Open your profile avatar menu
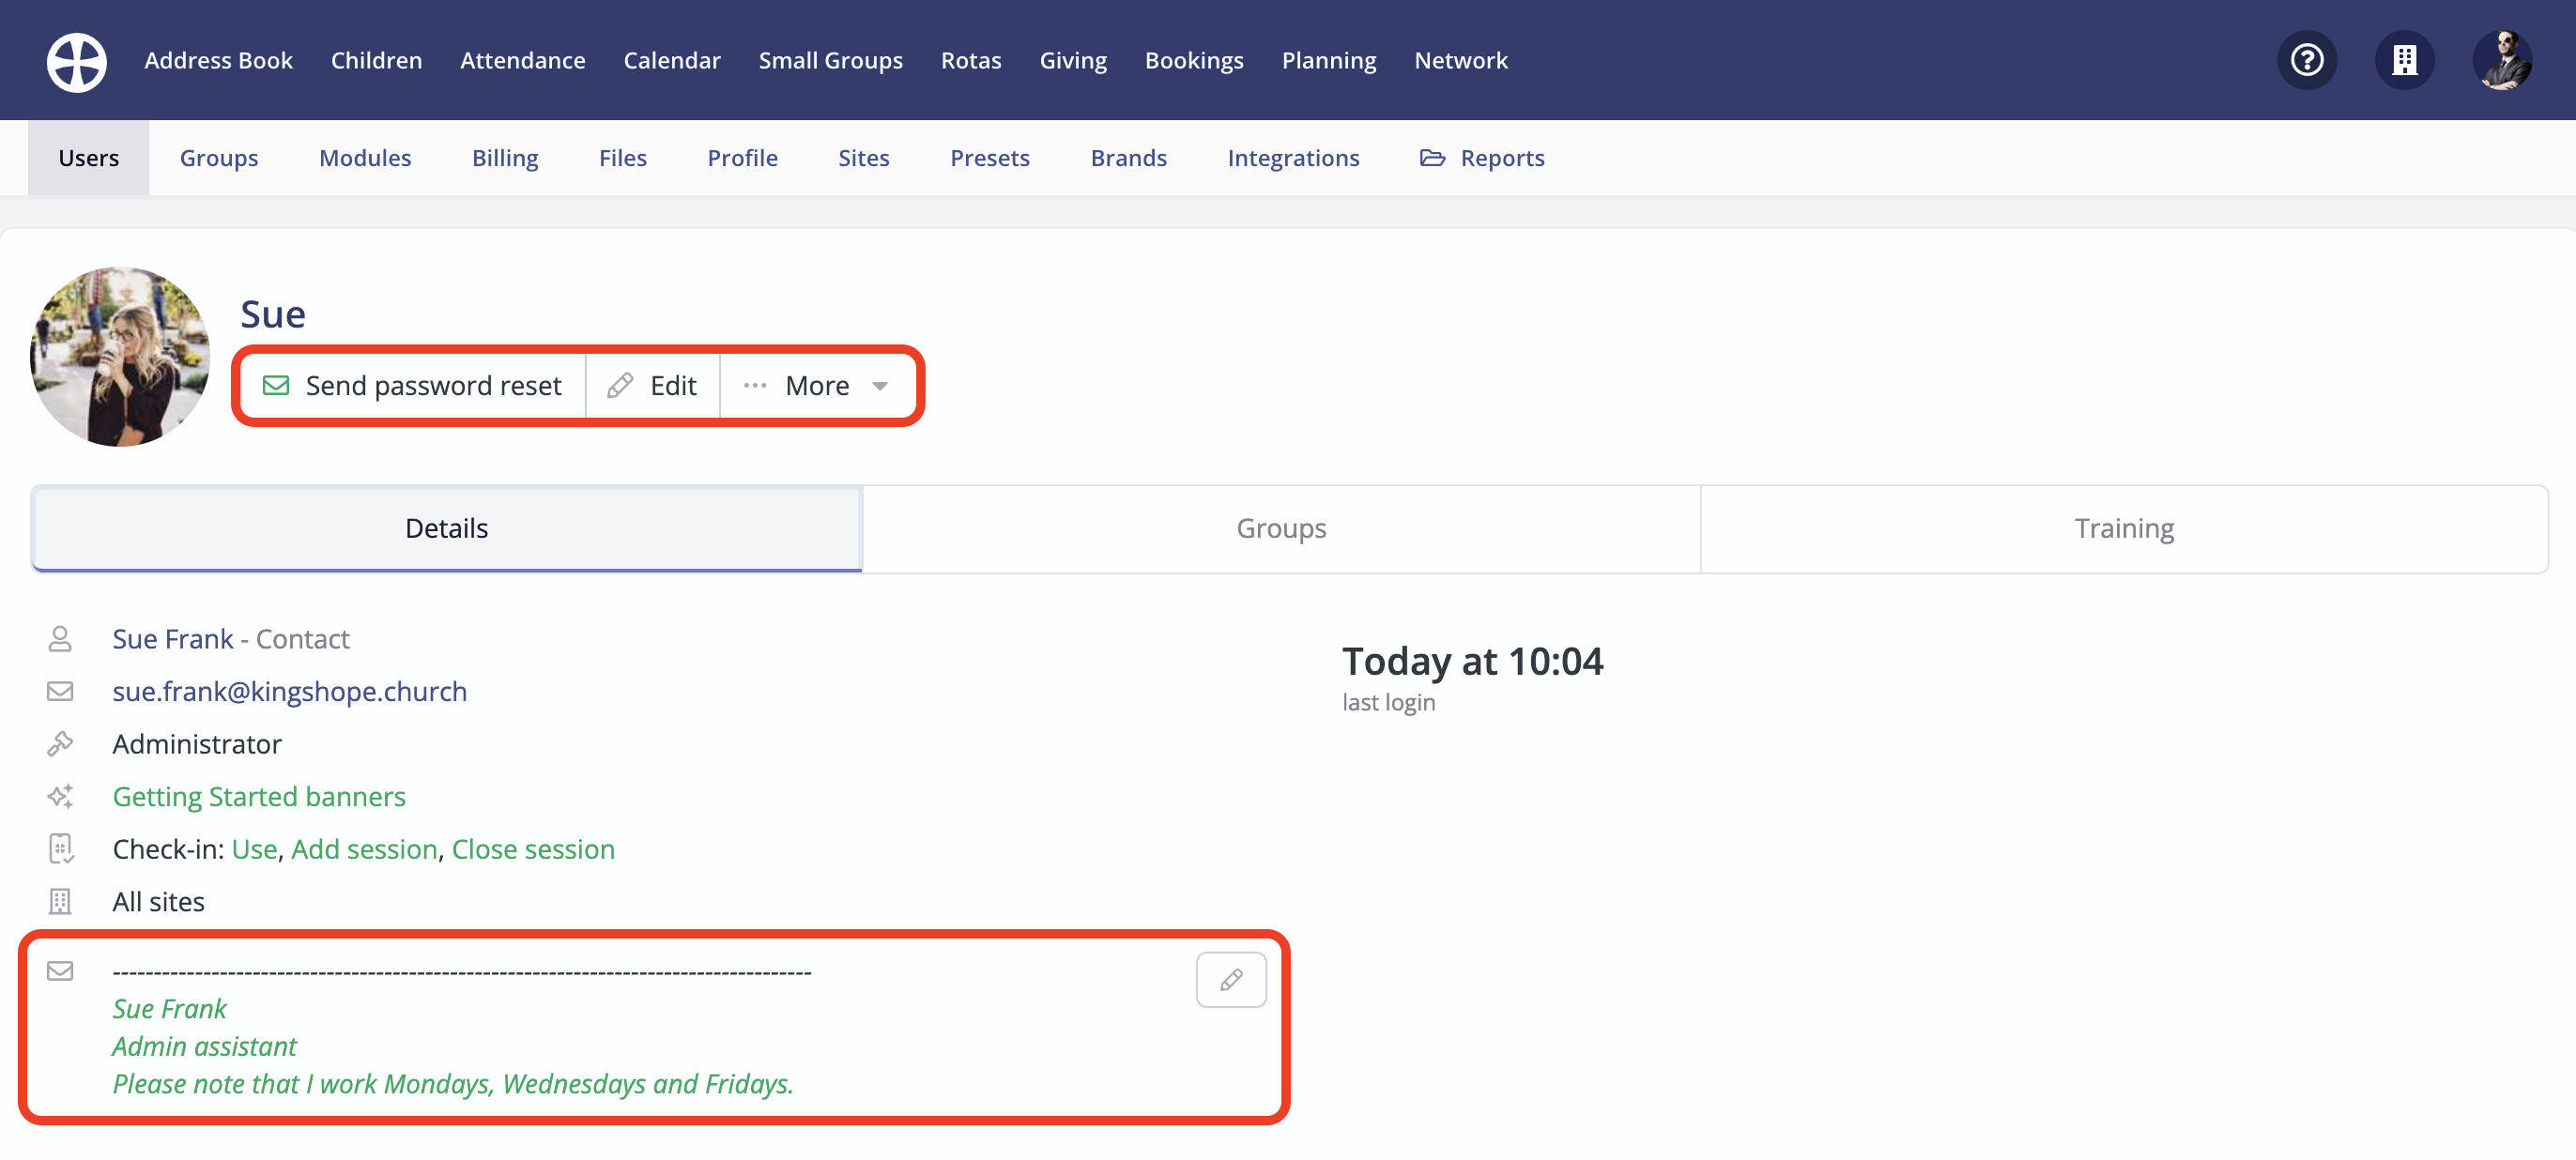 (x=2502, y=60)
